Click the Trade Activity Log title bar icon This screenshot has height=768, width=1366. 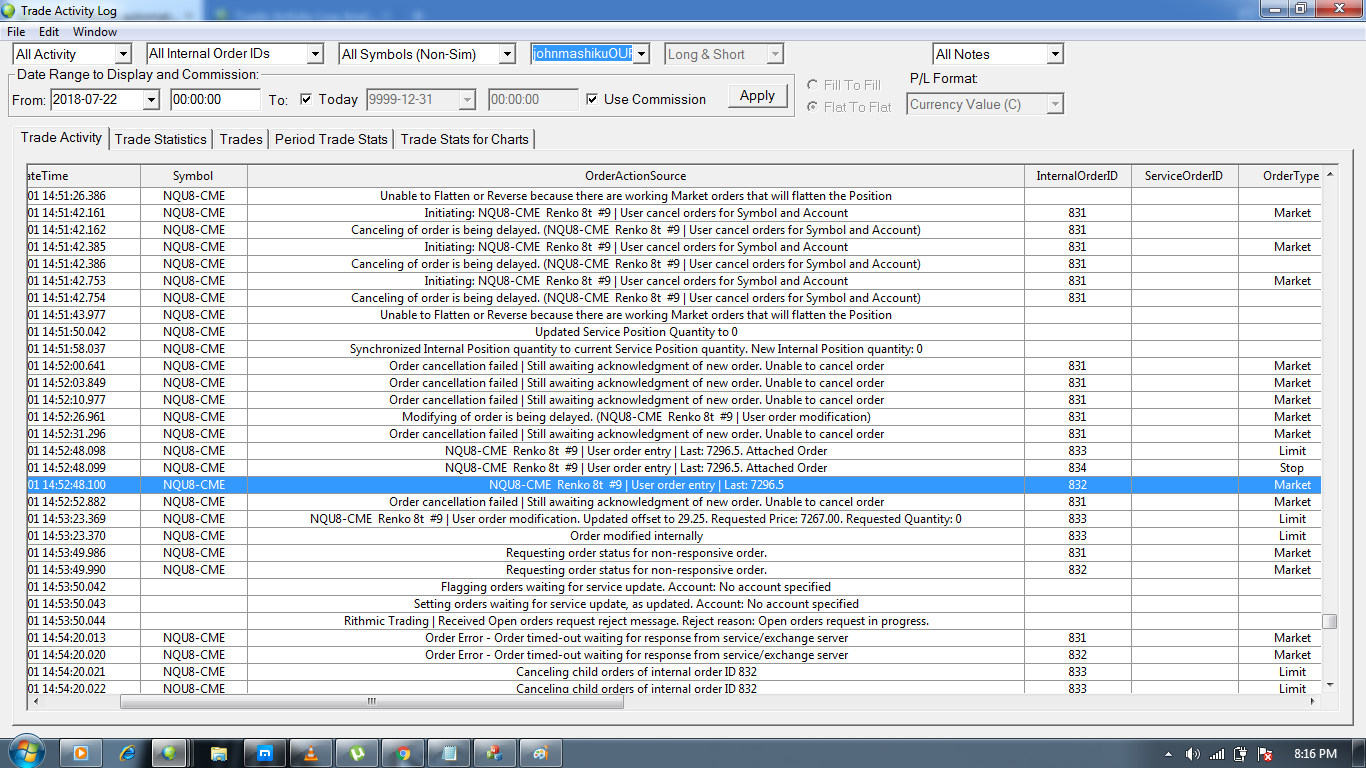[9, 11]
